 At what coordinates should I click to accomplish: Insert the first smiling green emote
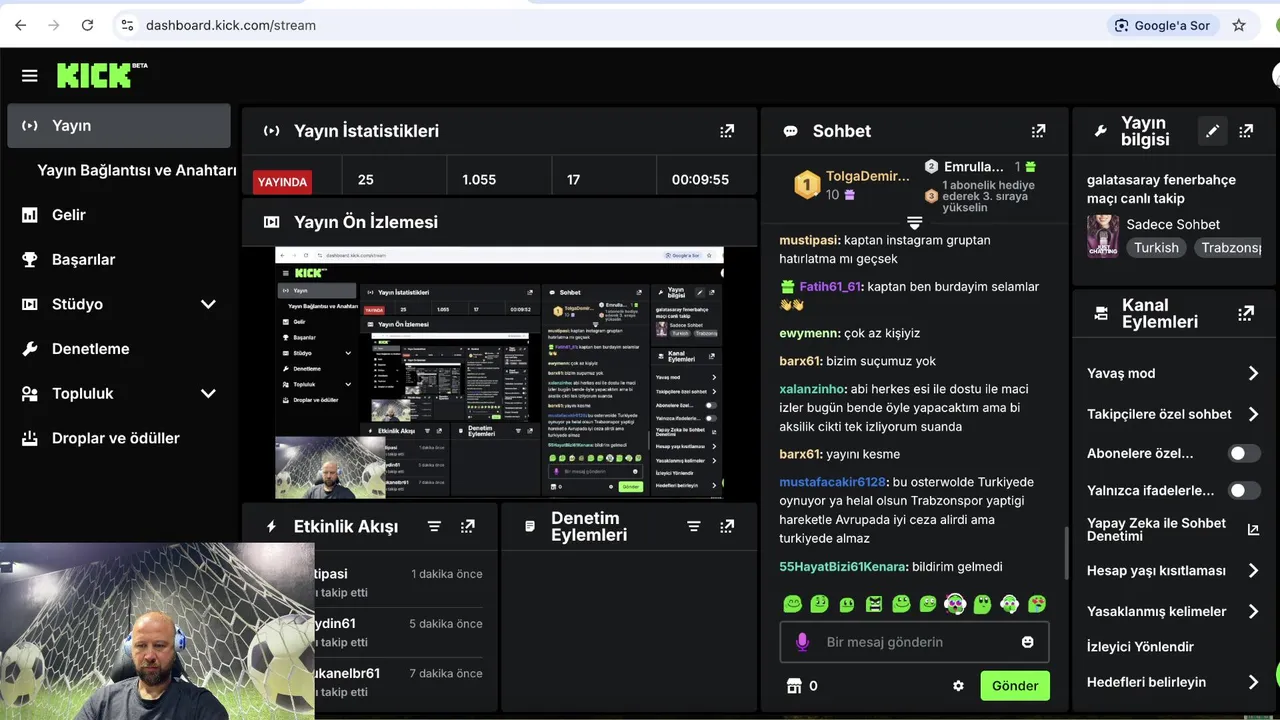(793, 604)
